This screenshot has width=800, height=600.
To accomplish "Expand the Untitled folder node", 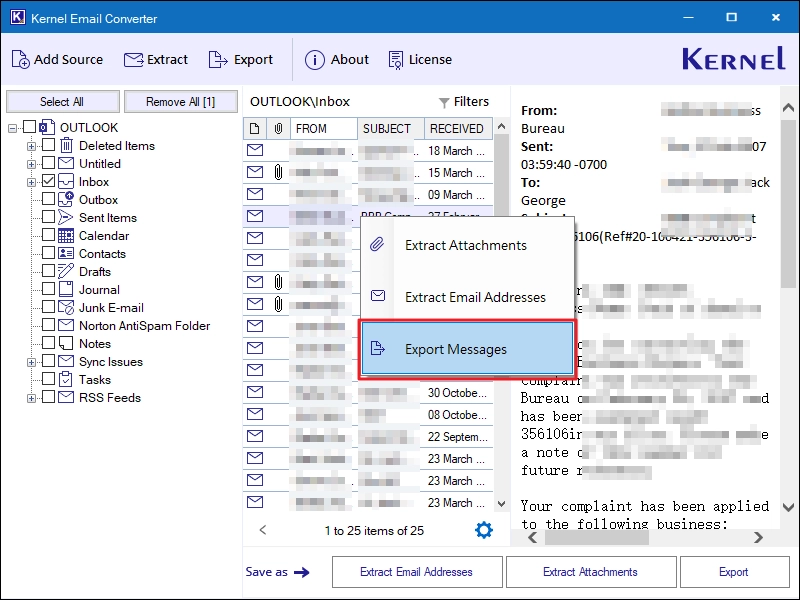I will click(31, 164).
